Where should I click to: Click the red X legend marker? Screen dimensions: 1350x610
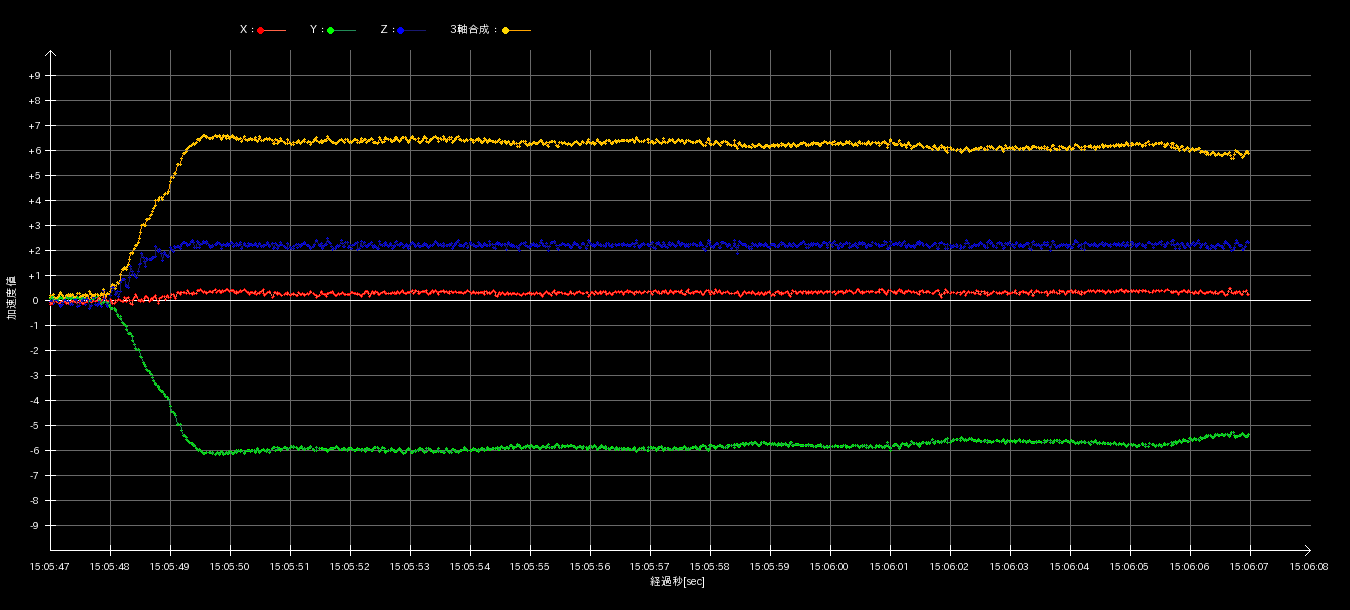point(261,30)
